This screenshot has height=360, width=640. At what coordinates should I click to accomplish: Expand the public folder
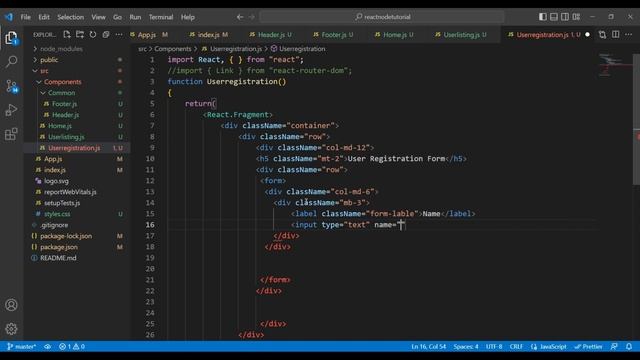click(x=49, y=60)
